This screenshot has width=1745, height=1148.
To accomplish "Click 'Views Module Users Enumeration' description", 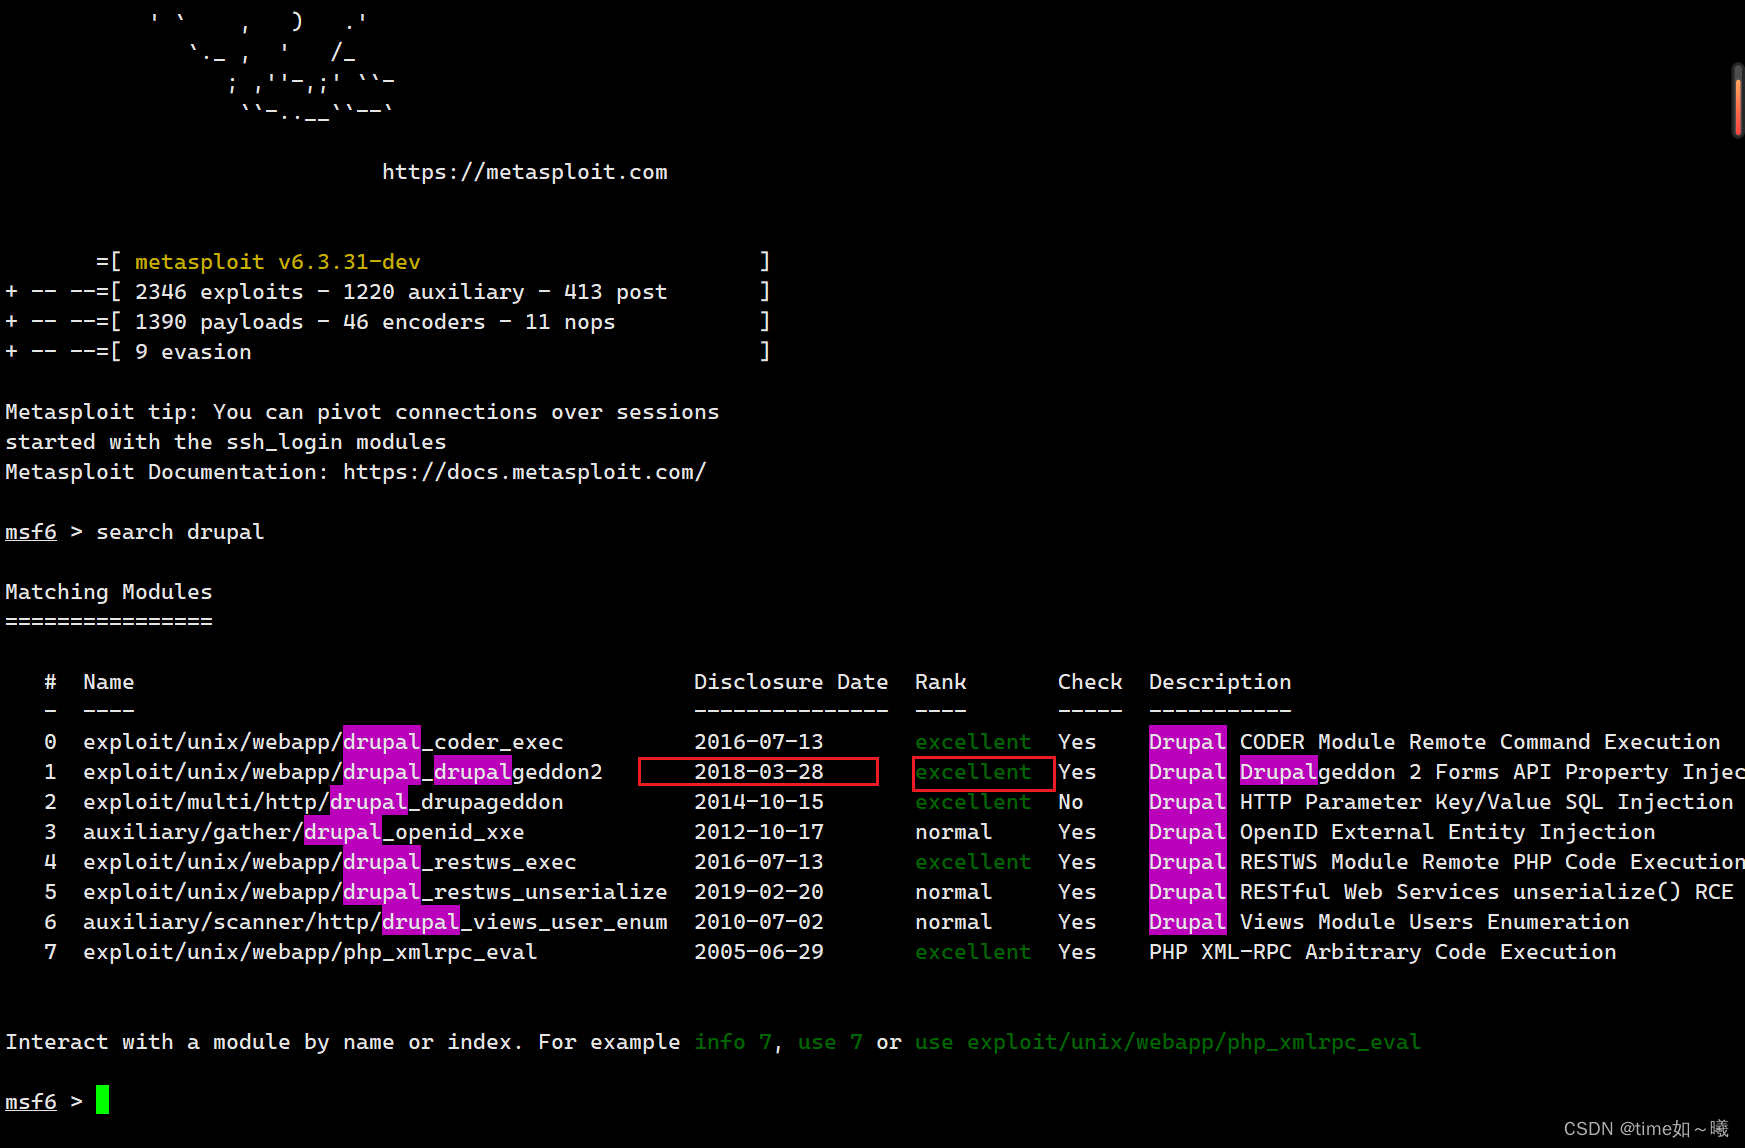I will 1435,922.
